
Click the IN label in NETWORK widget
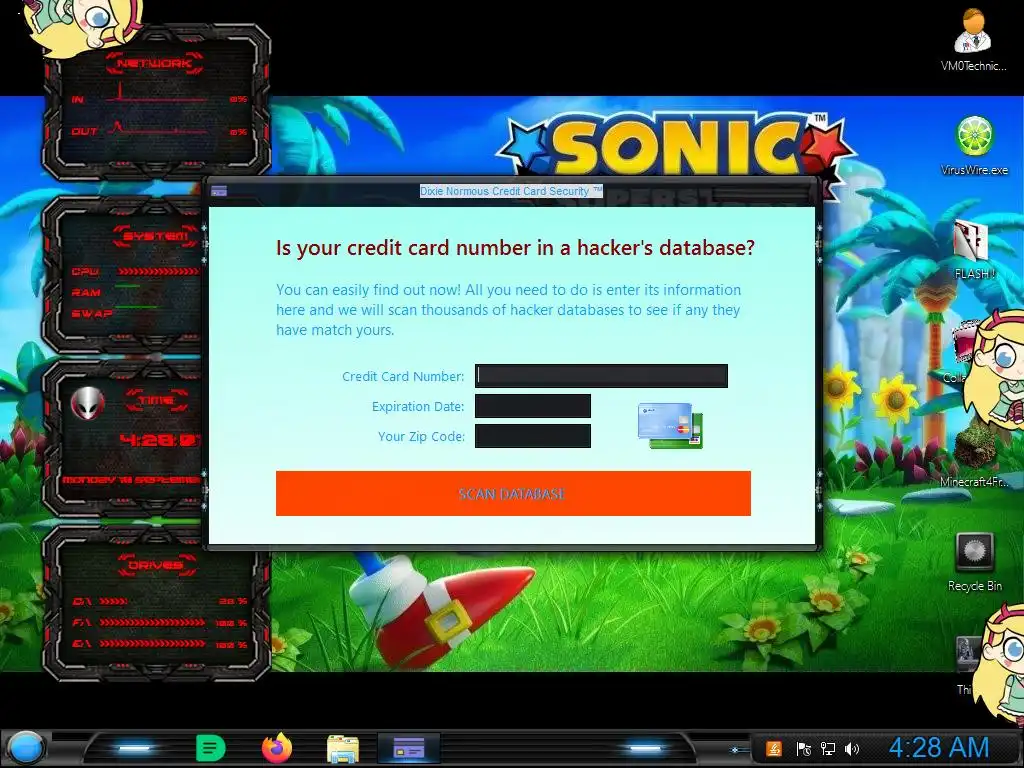(x=78, y=99)
